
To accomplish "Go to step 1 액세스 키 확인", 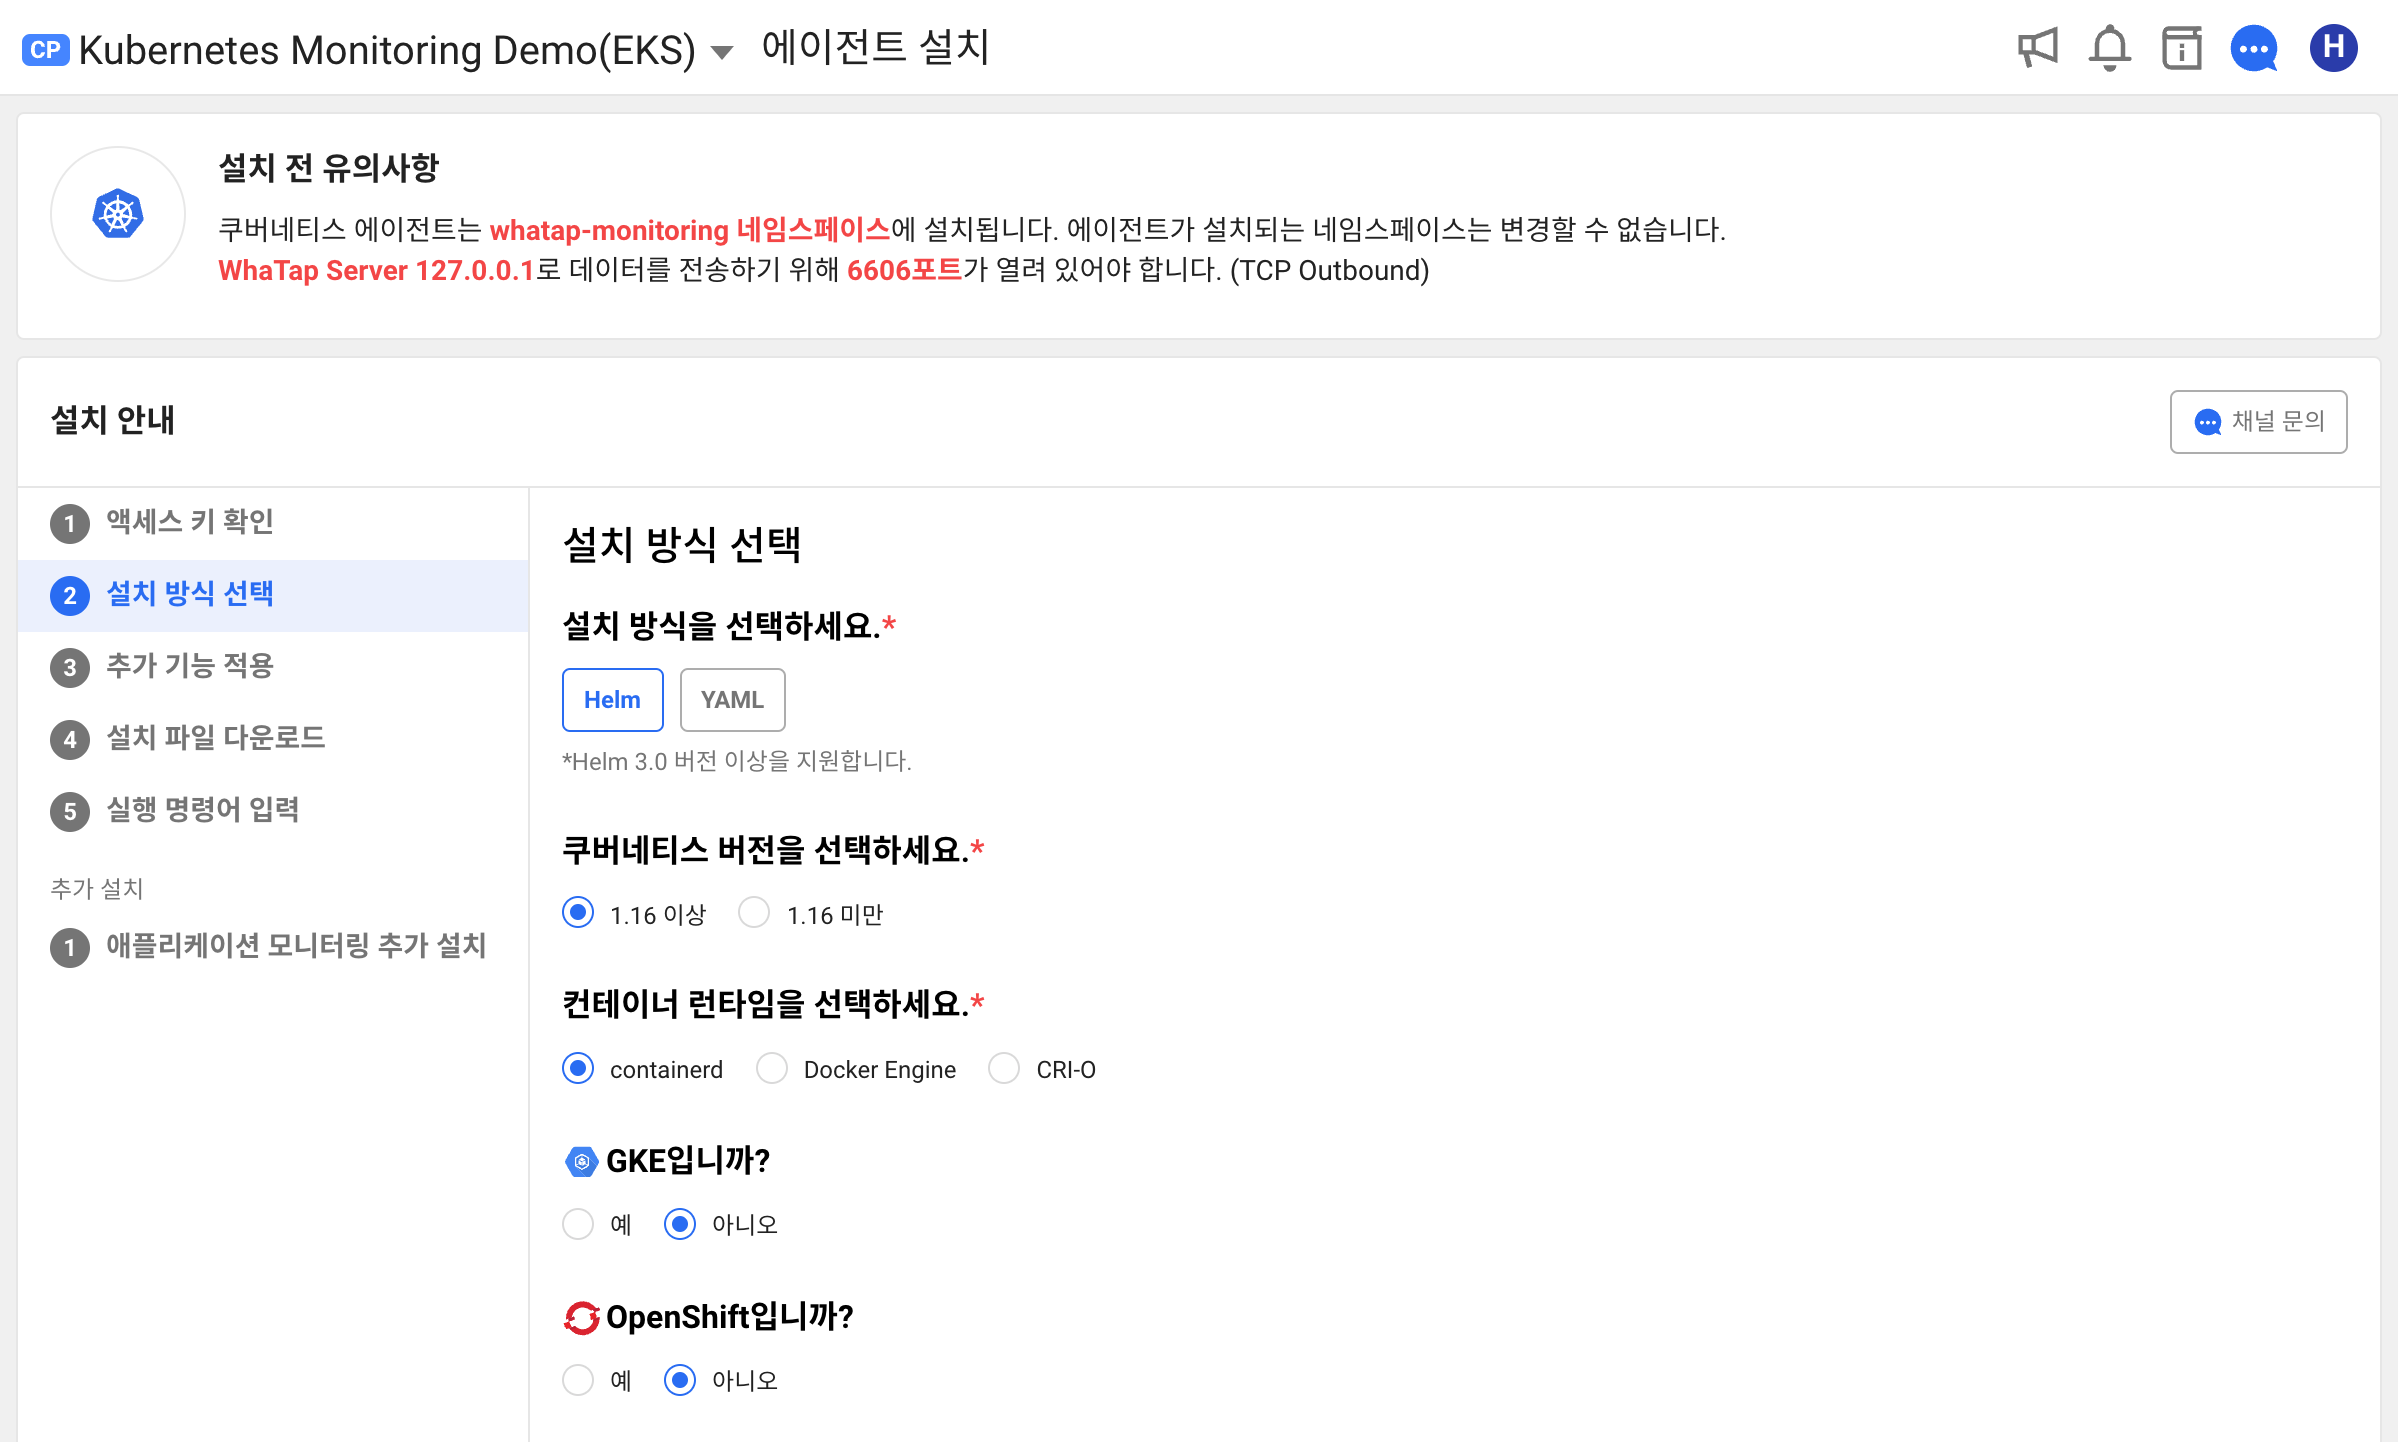I will (190, 522).
